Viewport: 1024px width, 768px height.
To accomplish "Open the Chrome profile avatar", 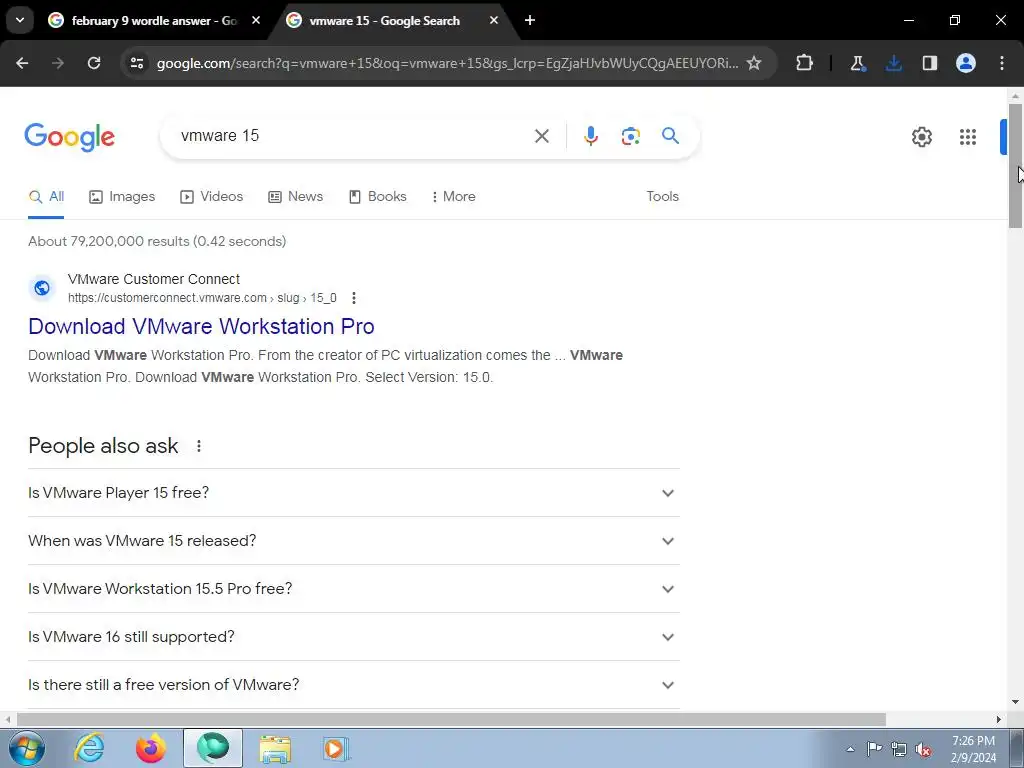I will coord(966,63).
